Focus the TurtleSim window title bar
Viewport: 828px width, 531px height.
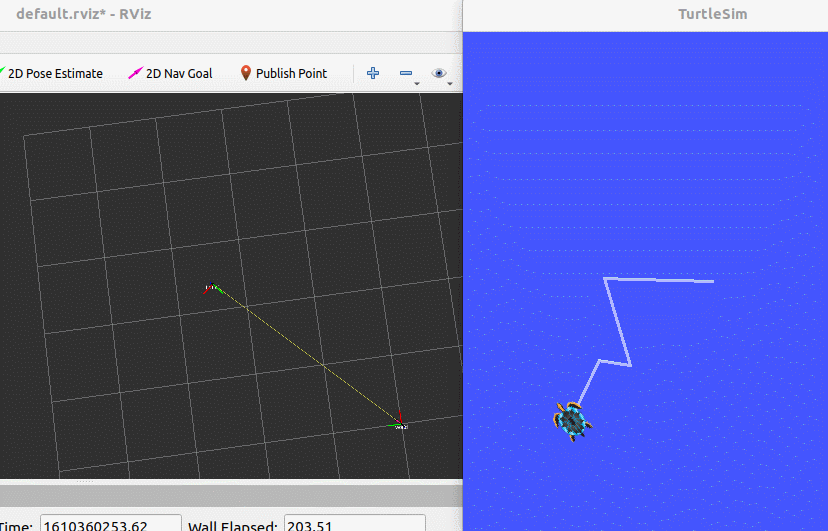[712, 14]
